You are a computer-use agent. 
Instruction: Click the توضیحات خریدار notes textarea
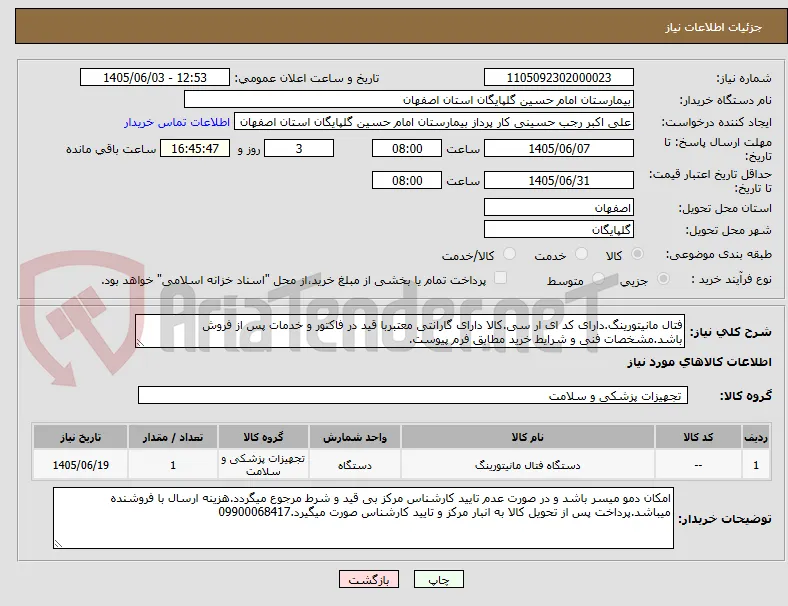[x=363, y=518]
